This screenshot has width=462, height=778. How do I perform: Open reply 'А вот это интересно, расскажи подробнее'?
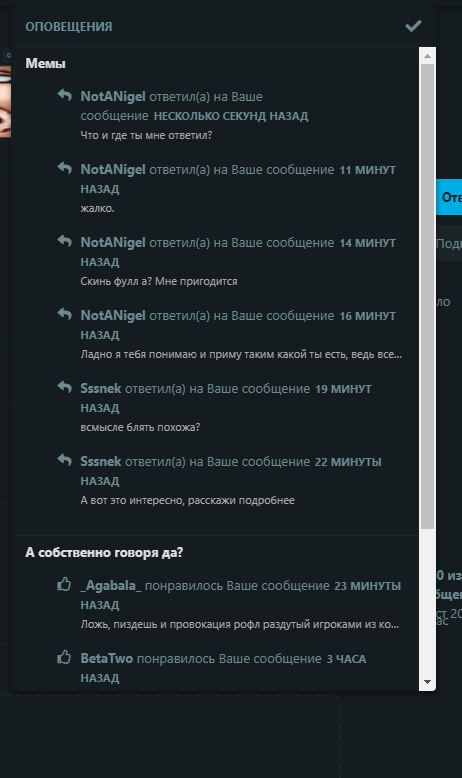[x=188, y=500]
